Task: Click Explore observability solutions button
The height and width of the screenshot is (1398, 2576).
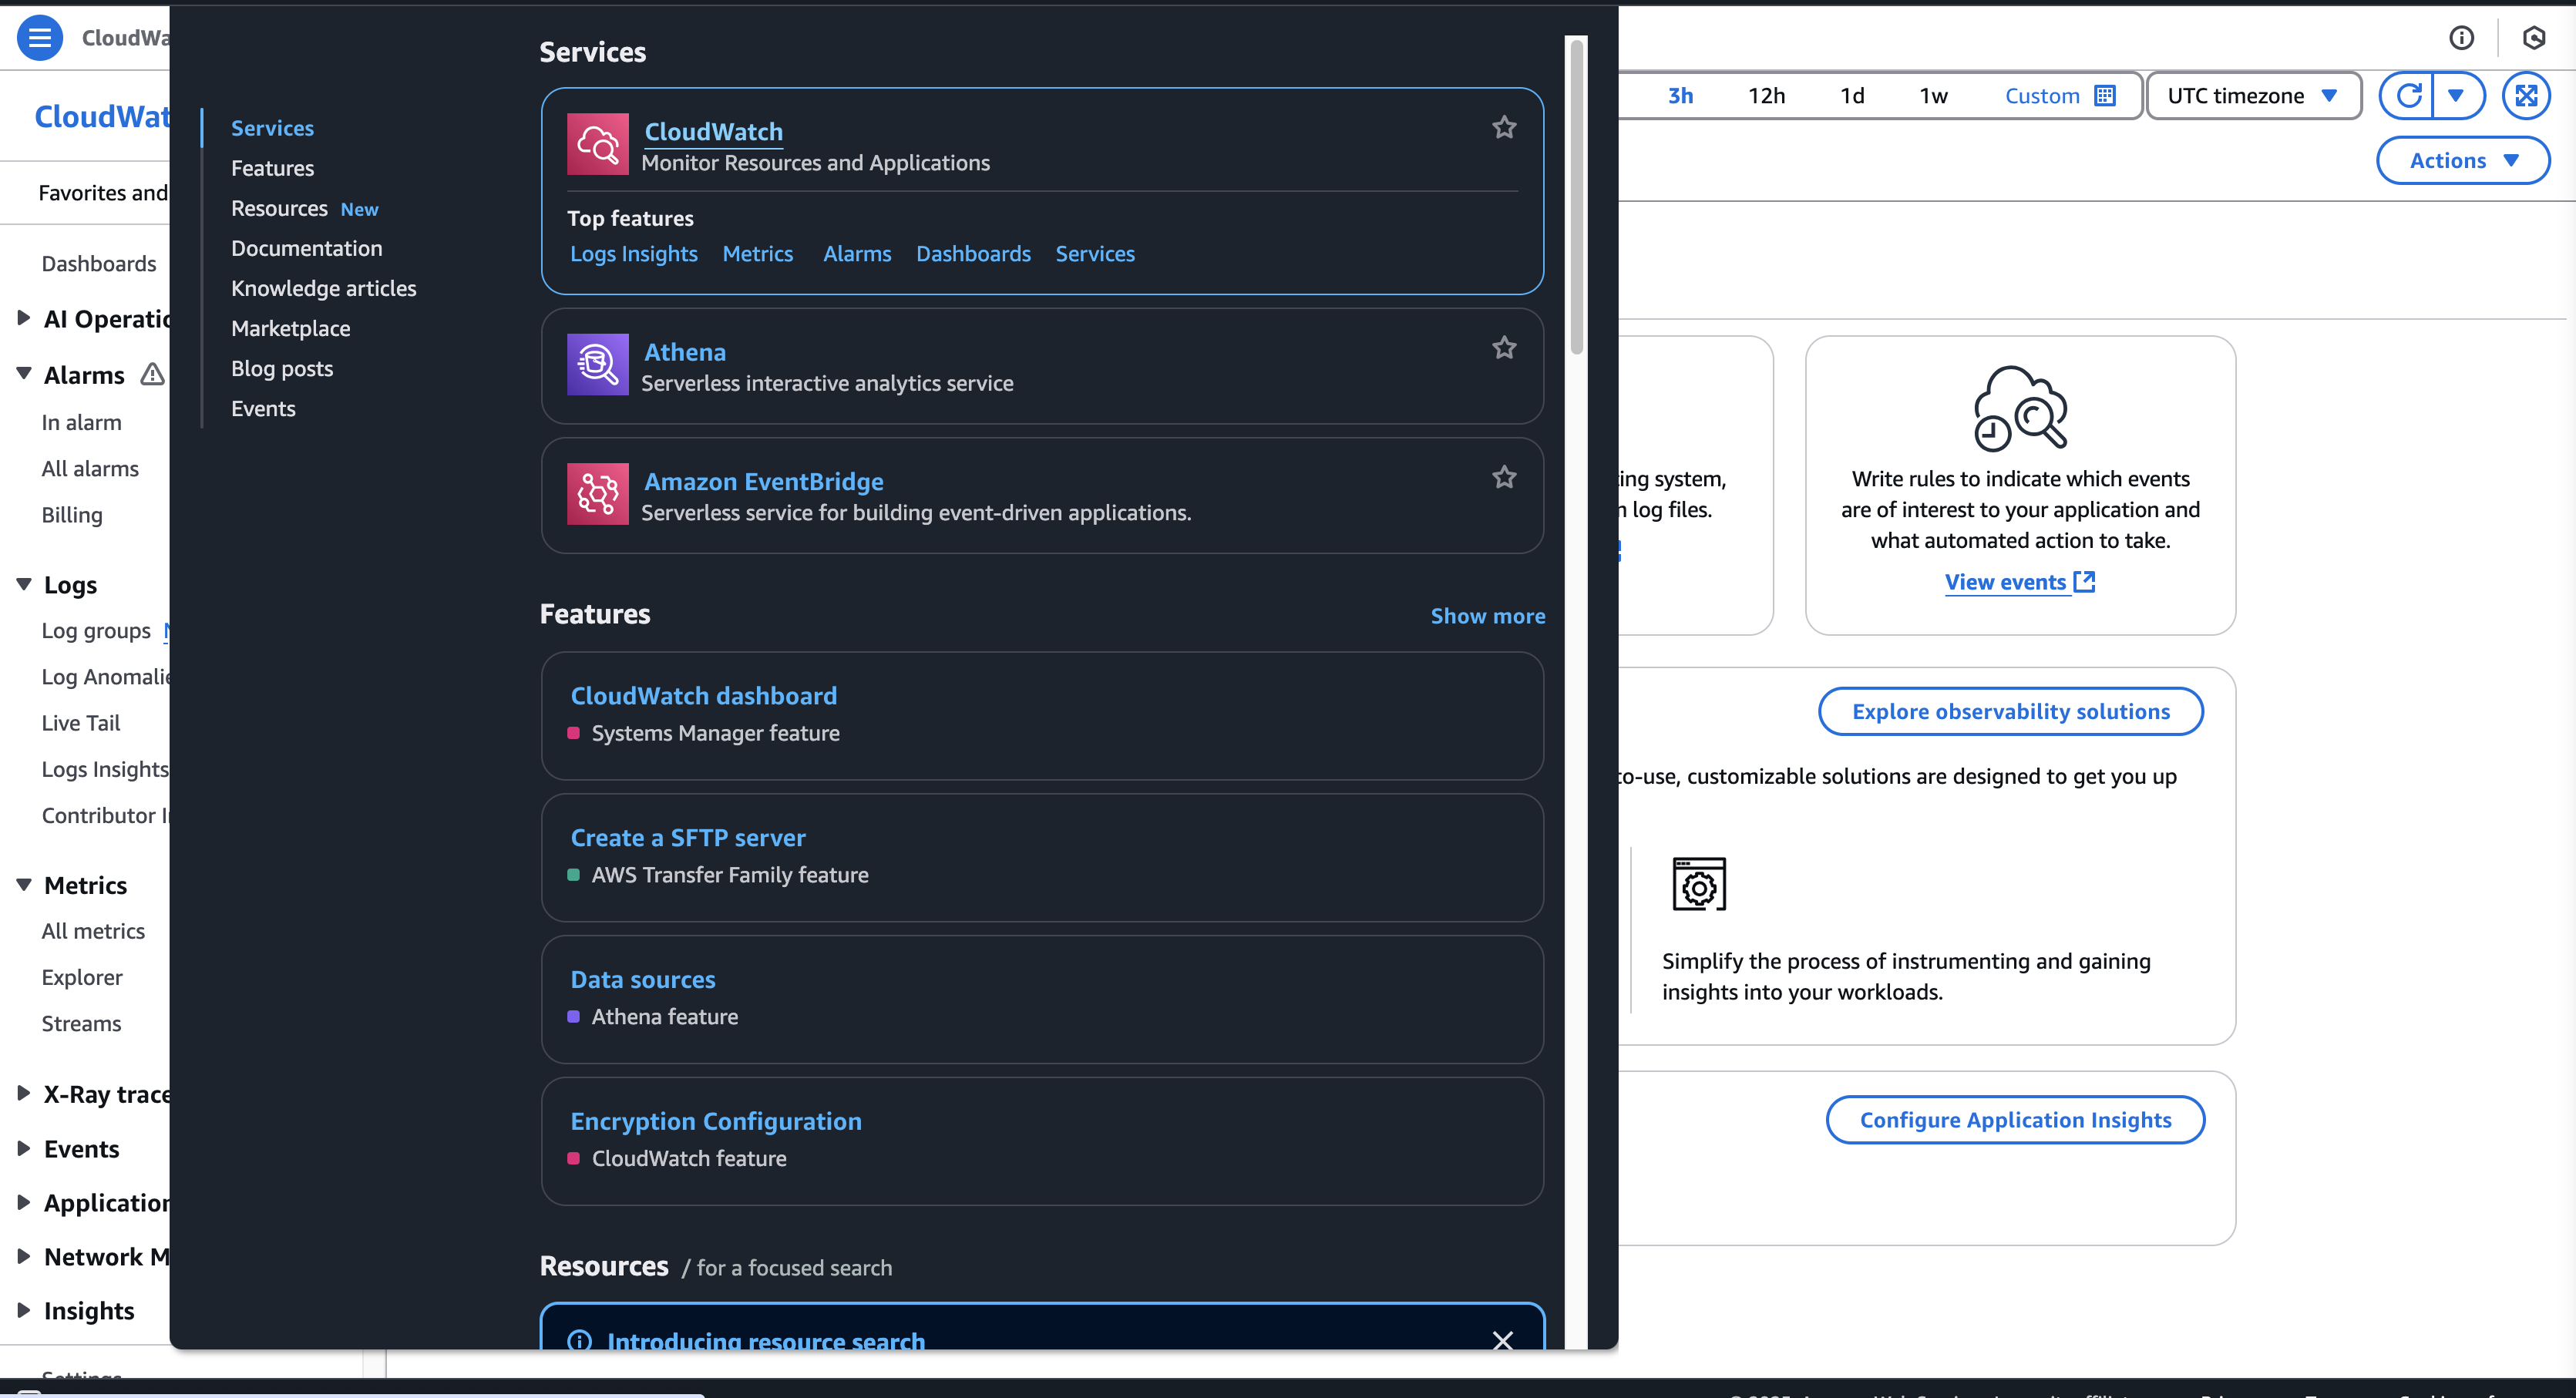Action: (x=2010, y=712)
